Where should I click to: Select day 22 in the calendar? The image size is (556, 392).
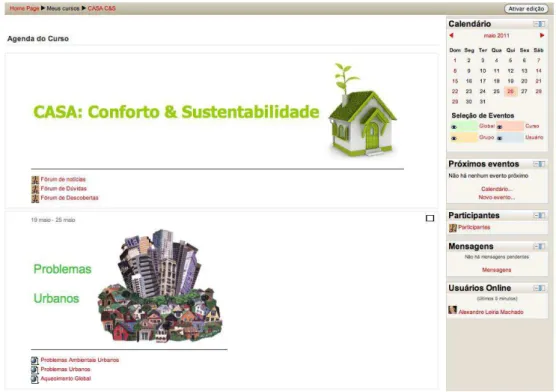(x=455, y=92)
